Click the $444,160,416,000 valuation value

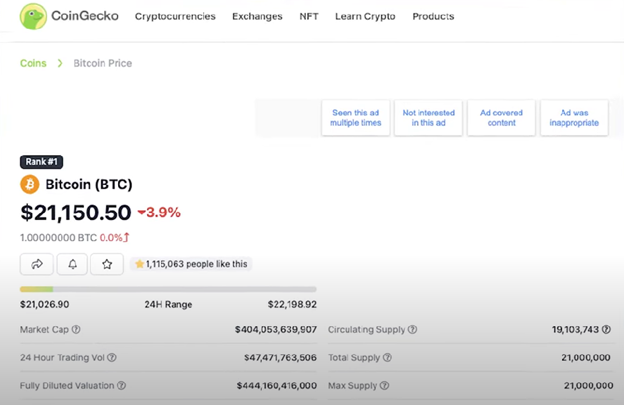277,385
